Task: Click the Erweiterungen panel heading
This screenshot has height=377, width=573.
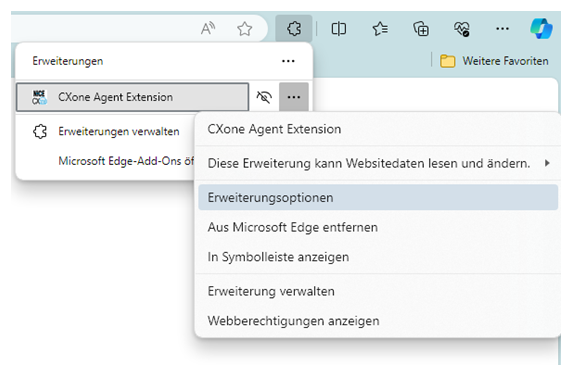Action: coord(68,61)
